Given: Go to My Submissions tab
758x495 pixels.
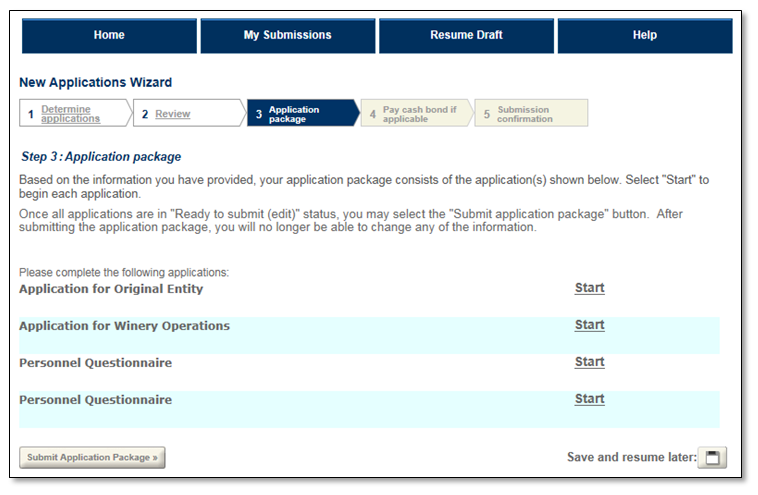Looking at the screenshot, I should (287, 35).
